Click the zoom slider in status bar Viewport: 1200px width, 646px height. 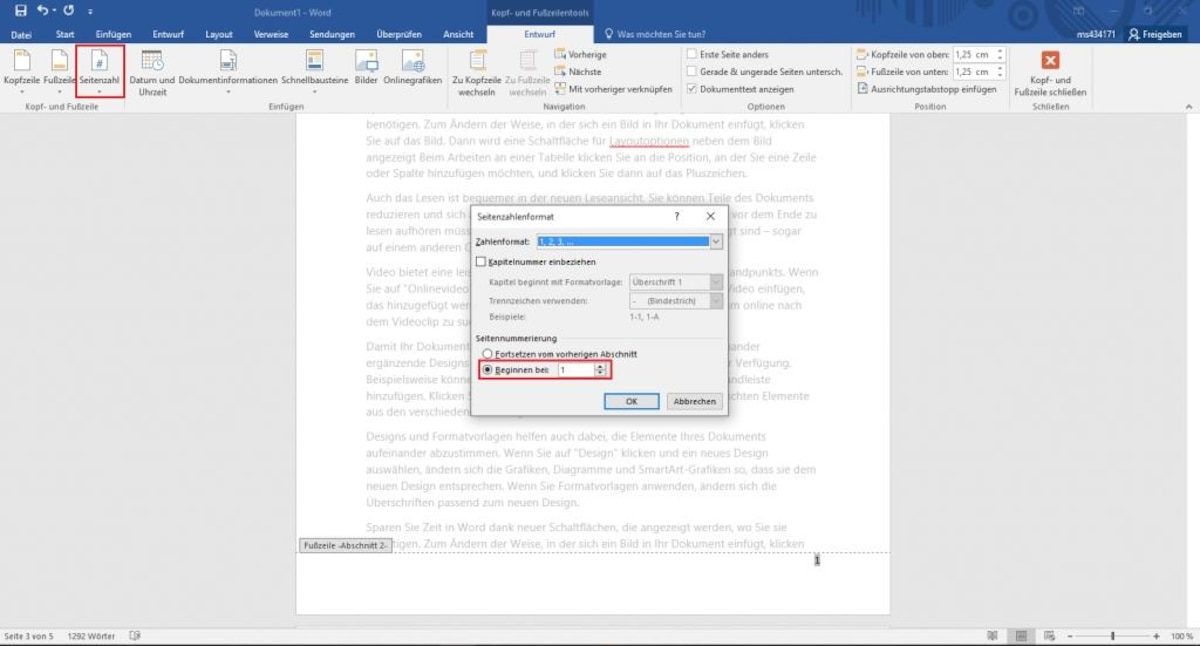coord(1112,636)
